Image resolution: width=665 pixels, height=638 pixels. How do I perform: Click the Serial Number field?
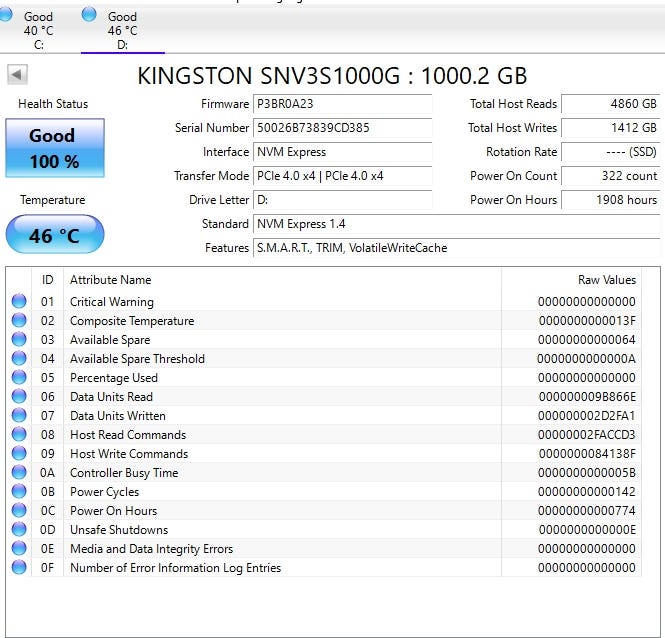[x=343, y=128]
